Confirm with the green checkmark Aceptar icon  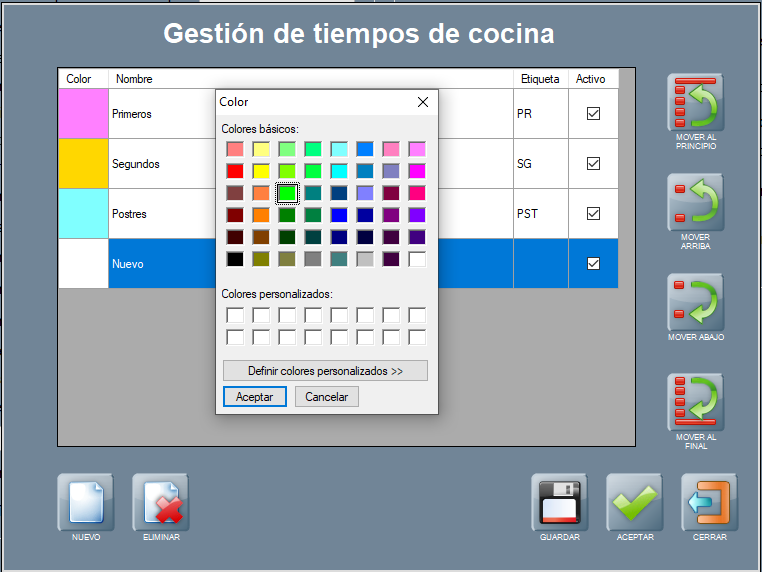(x=634, y=502)
